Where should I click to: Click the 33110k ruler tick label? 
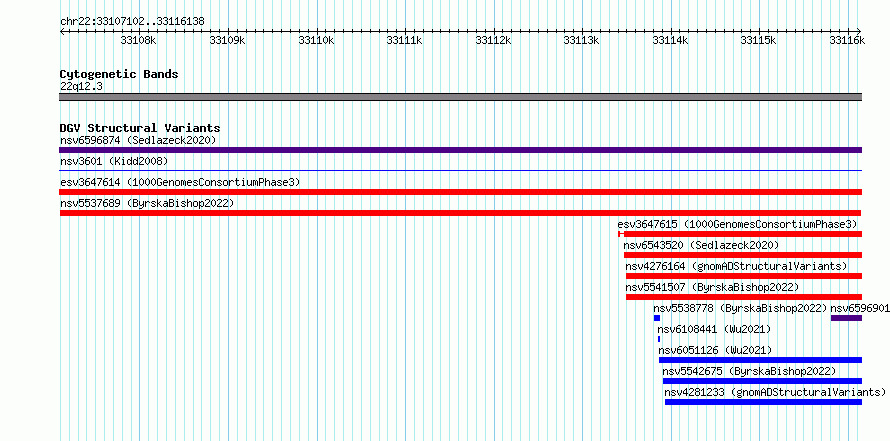coord(316,40)
